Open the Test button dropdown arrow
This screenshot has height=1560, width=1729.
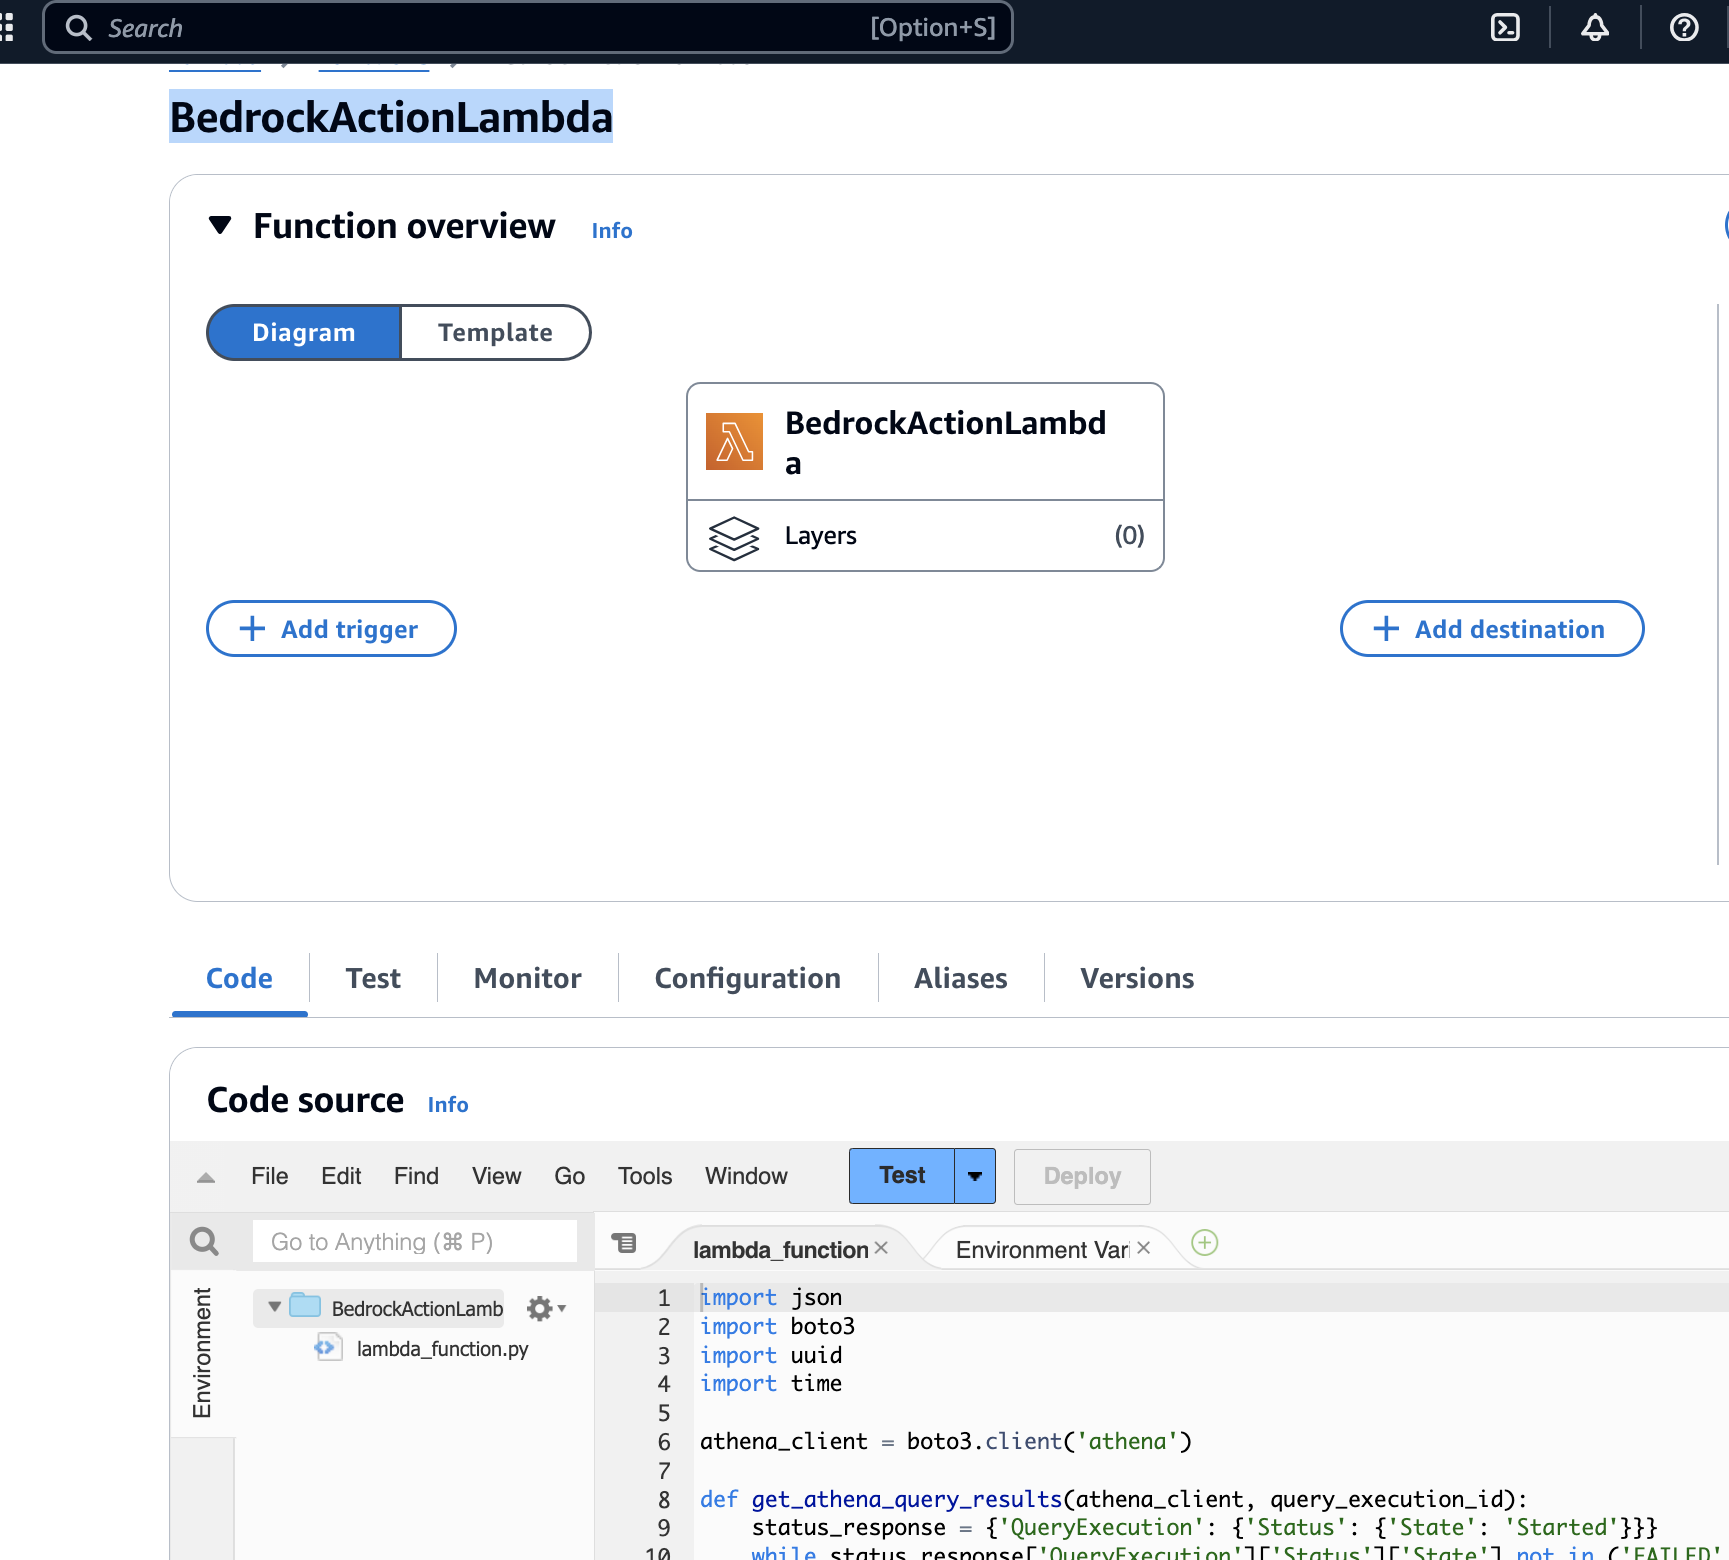point(975,1177)
